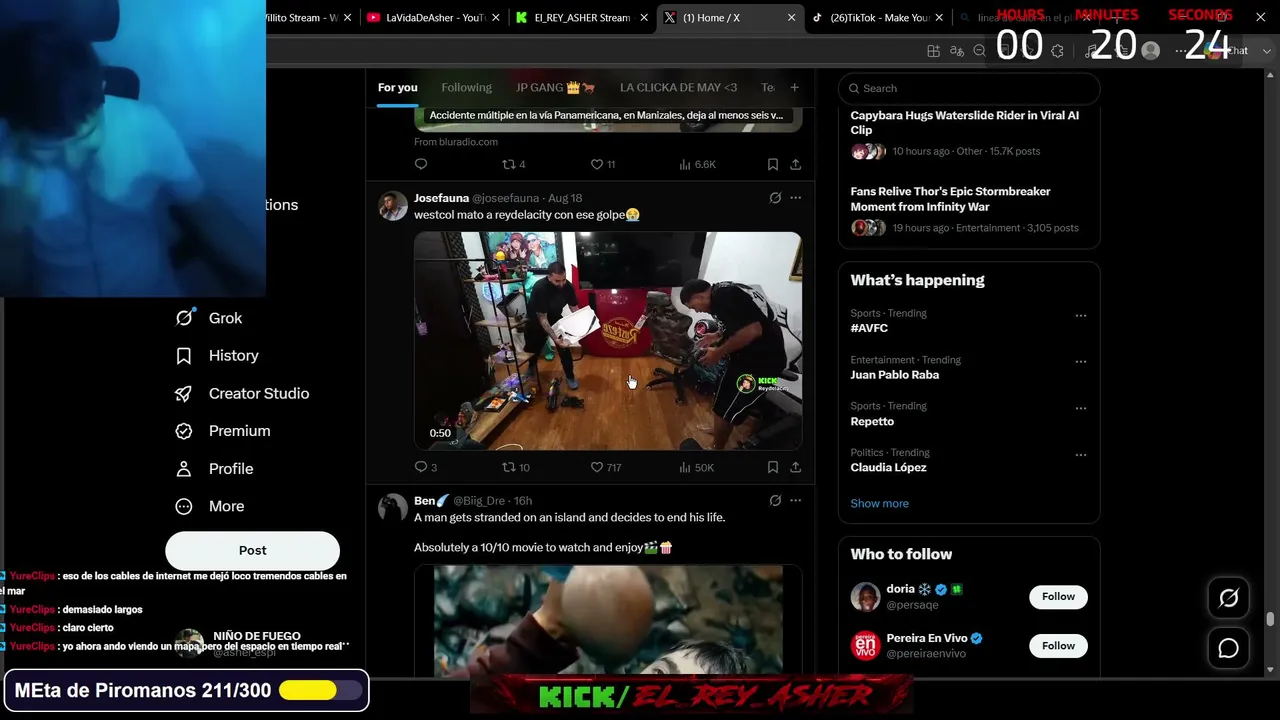Screen dimensions: 1280x720
Task: Open the LA CLICKA DE MAY <3 tab
Action: click(x=678, y=88)
